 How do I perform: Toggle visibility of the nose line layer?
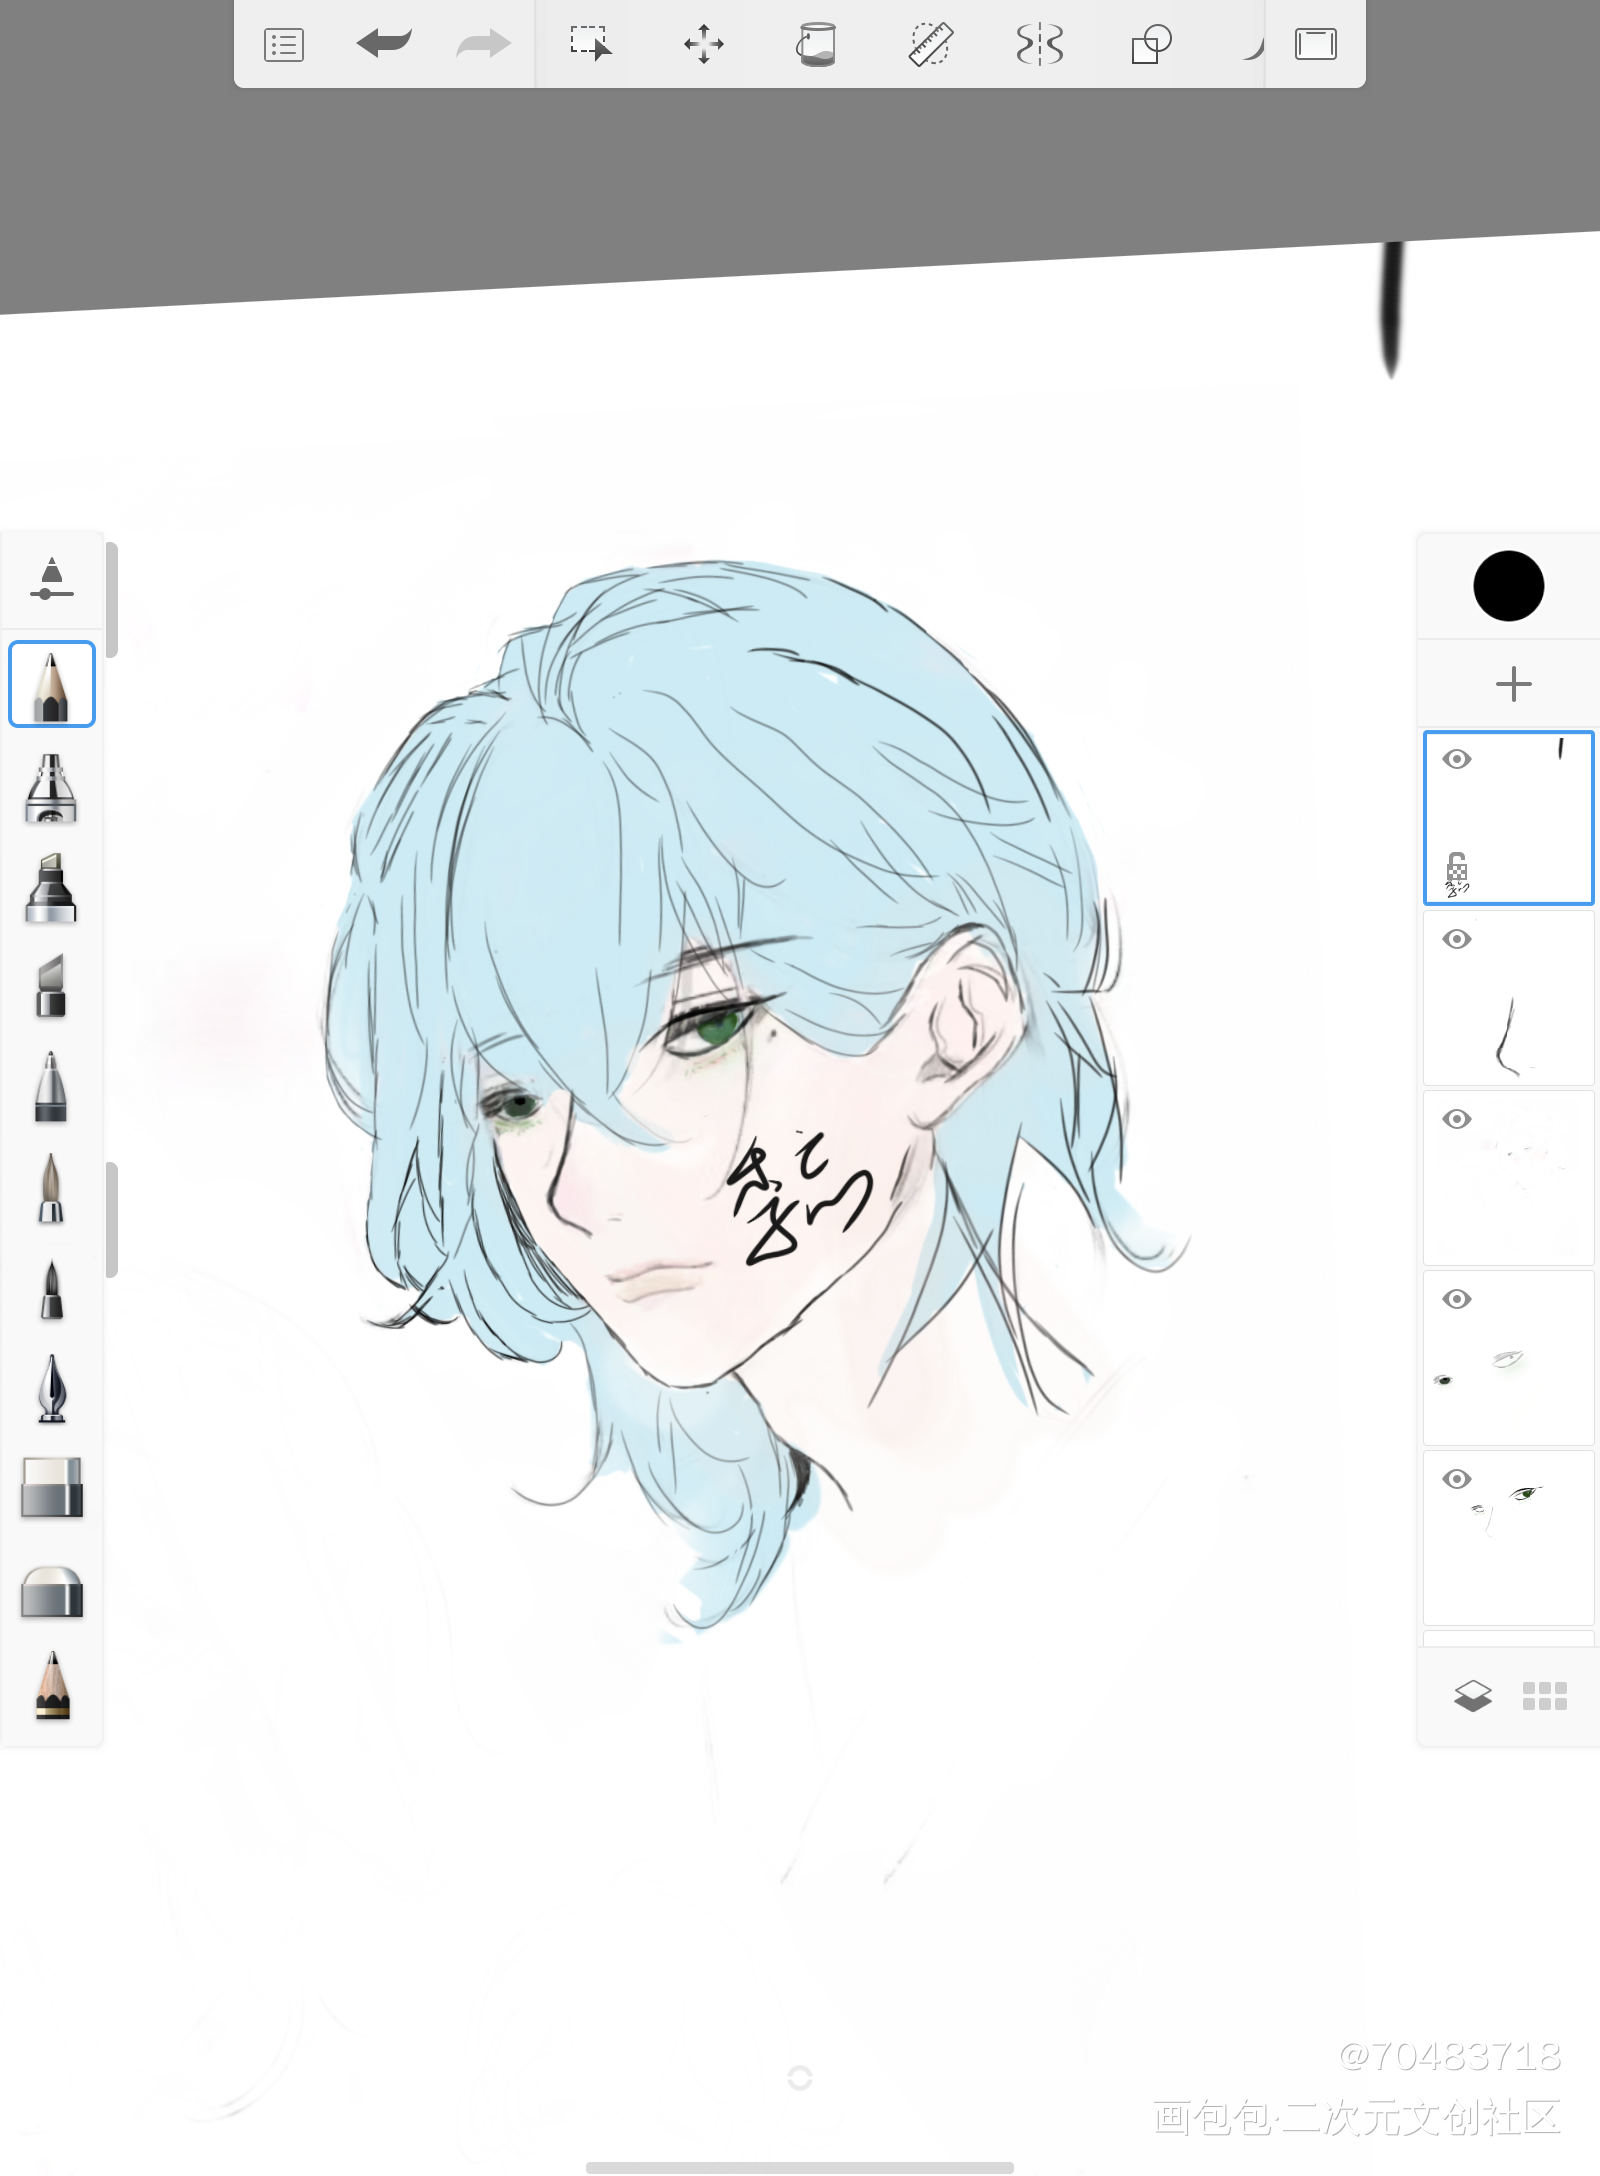(1457, 939)
